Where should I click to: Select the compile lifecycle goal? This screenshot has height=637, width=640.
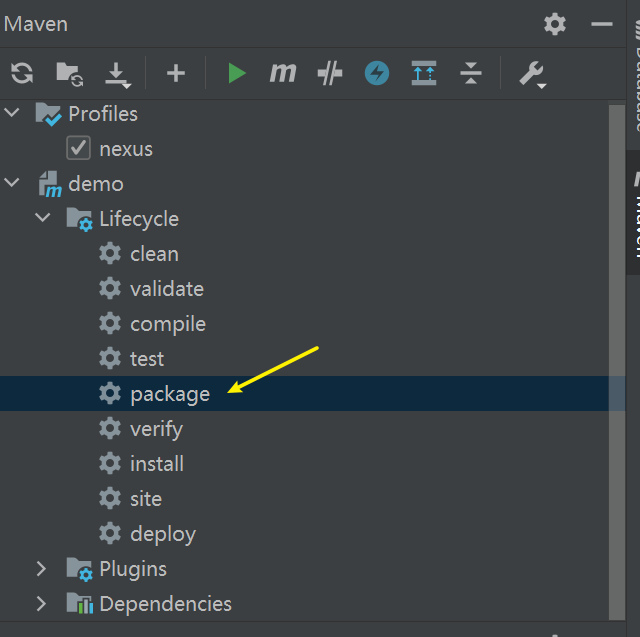click(168, 325)
